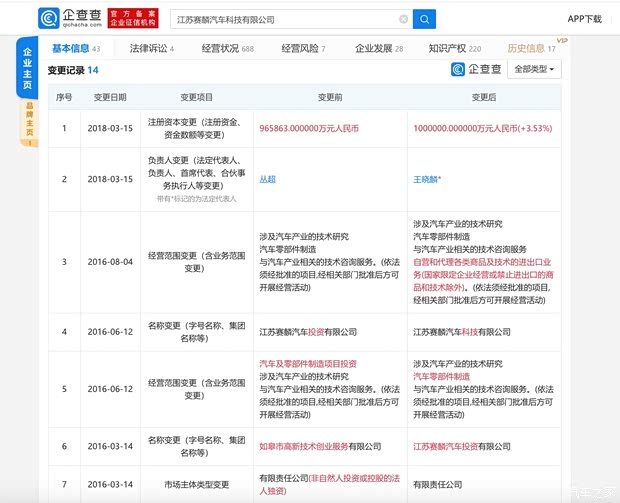This screenshot has height=503, width=620.
Task: Click the Qichacha logo in the header
Action: 71,19
